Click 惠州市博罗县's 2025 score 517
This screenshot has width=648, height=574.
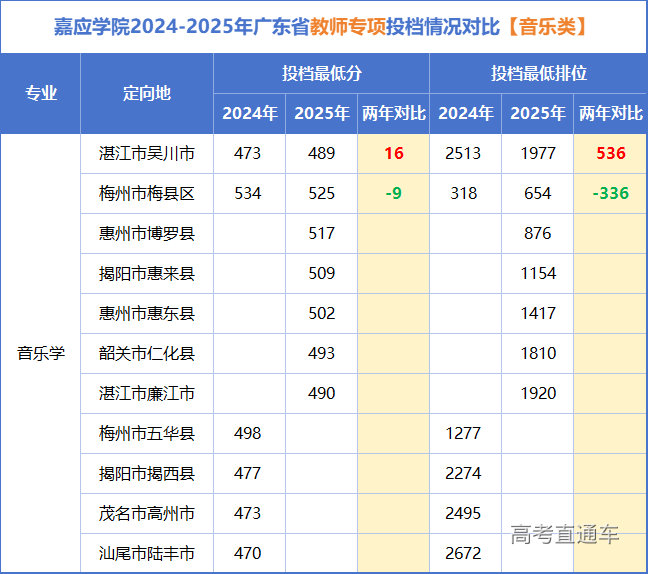tap(321, 234)
